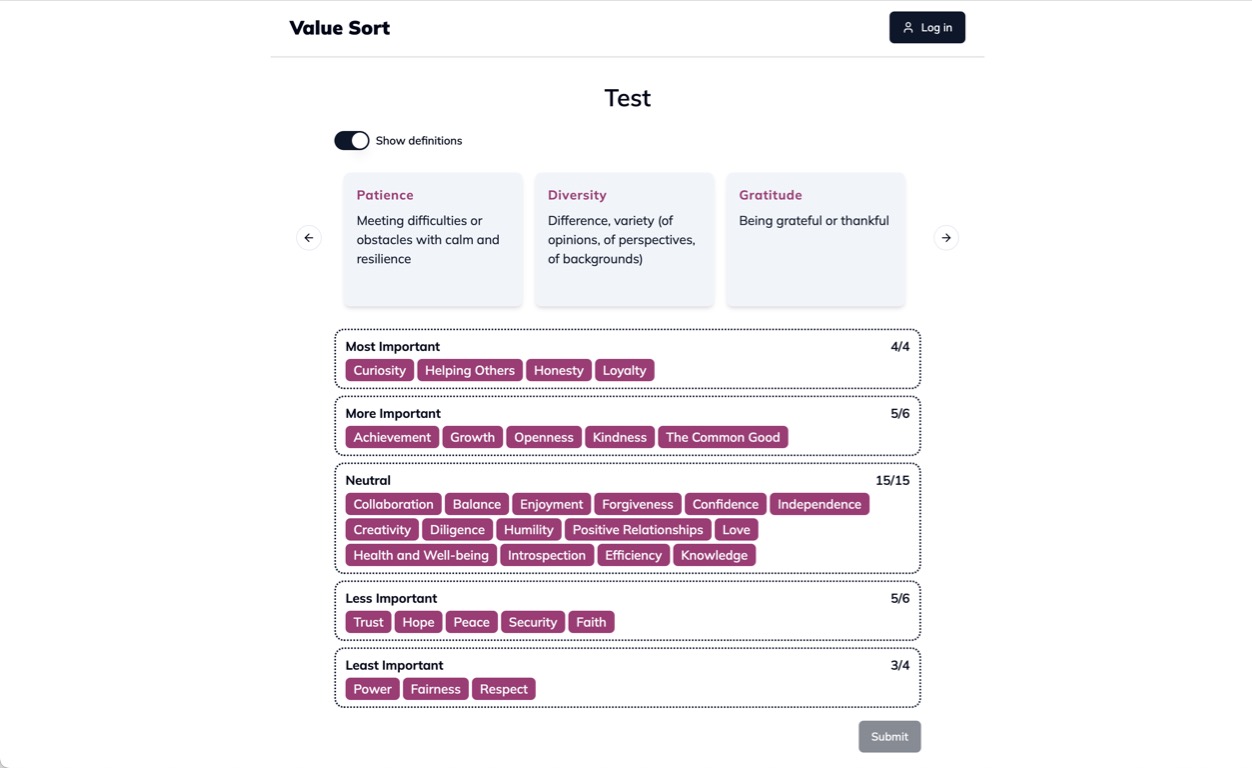Click the Faith chip under Less Important
Screen dimensions: 1252x768
pyautogui.click(x=591, y=622)
